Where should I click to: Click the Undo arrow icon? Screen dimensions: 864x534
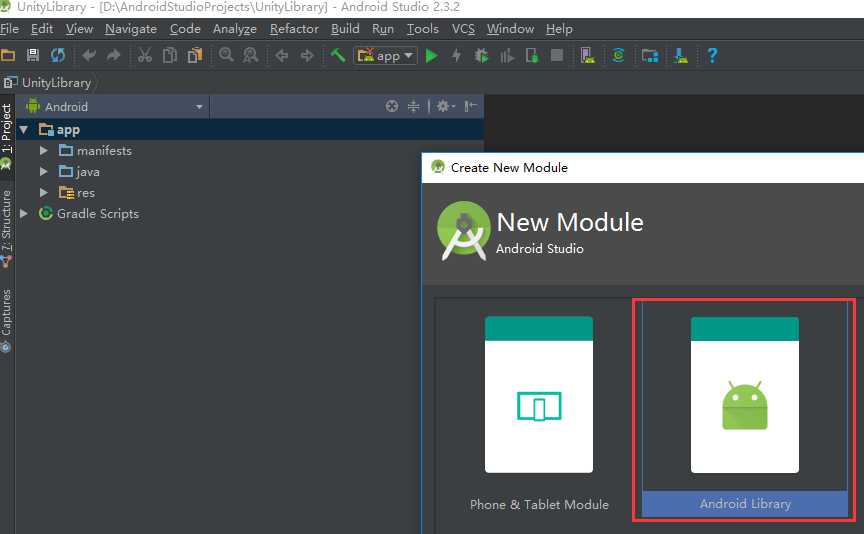point(89,55)
